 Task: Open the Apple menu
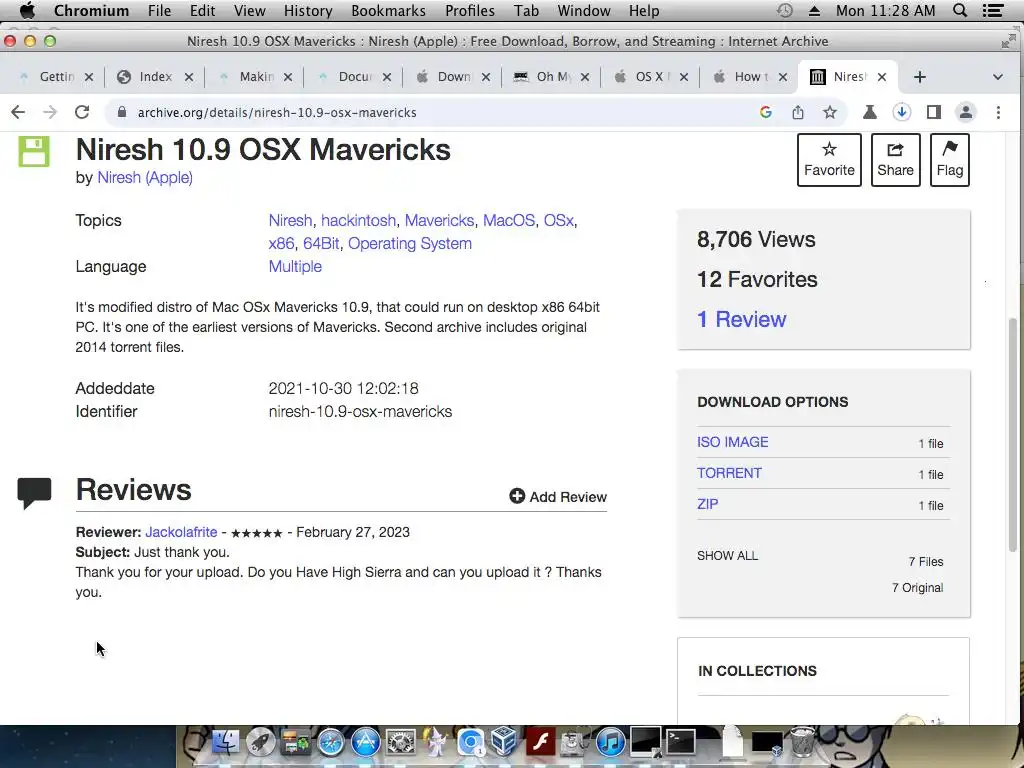tap(27, 10)
